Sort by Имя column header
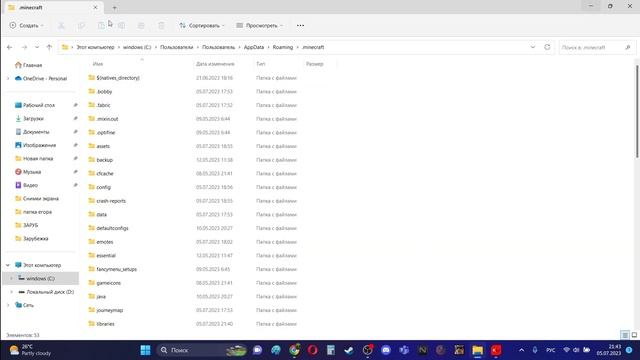Screen dimensions: 640x360 pyautogui.click(x=98, y=64)
